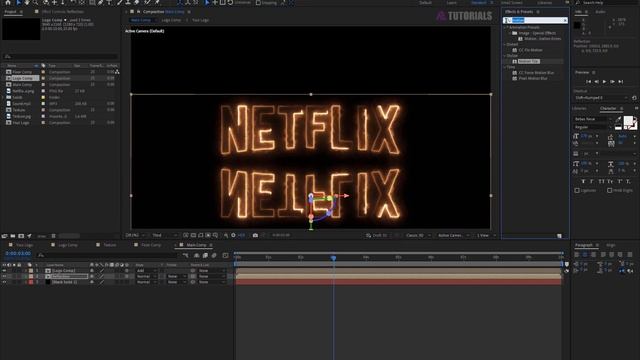The width and height of the screenshot is (640, 360).
Task: Open blending mode dropdown for Black Solid layer
Action: pos(146,282)
